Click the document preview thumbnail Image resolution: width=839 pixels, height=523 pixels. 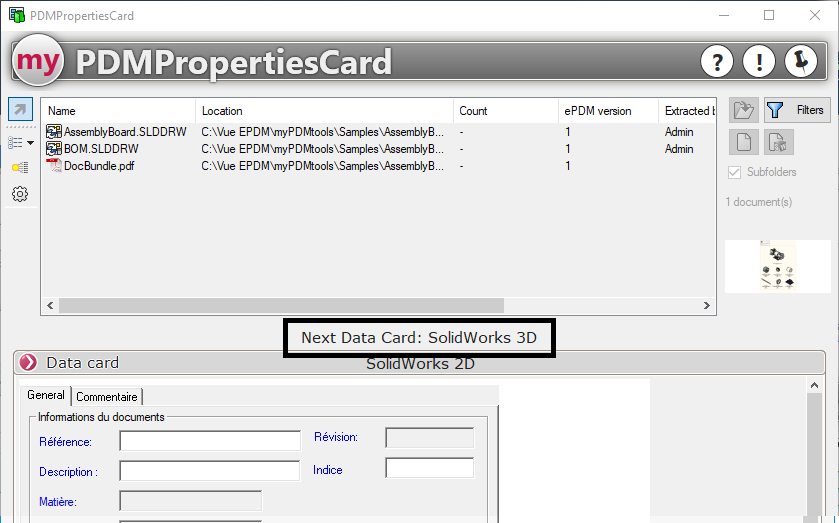[x=777, y=266]
